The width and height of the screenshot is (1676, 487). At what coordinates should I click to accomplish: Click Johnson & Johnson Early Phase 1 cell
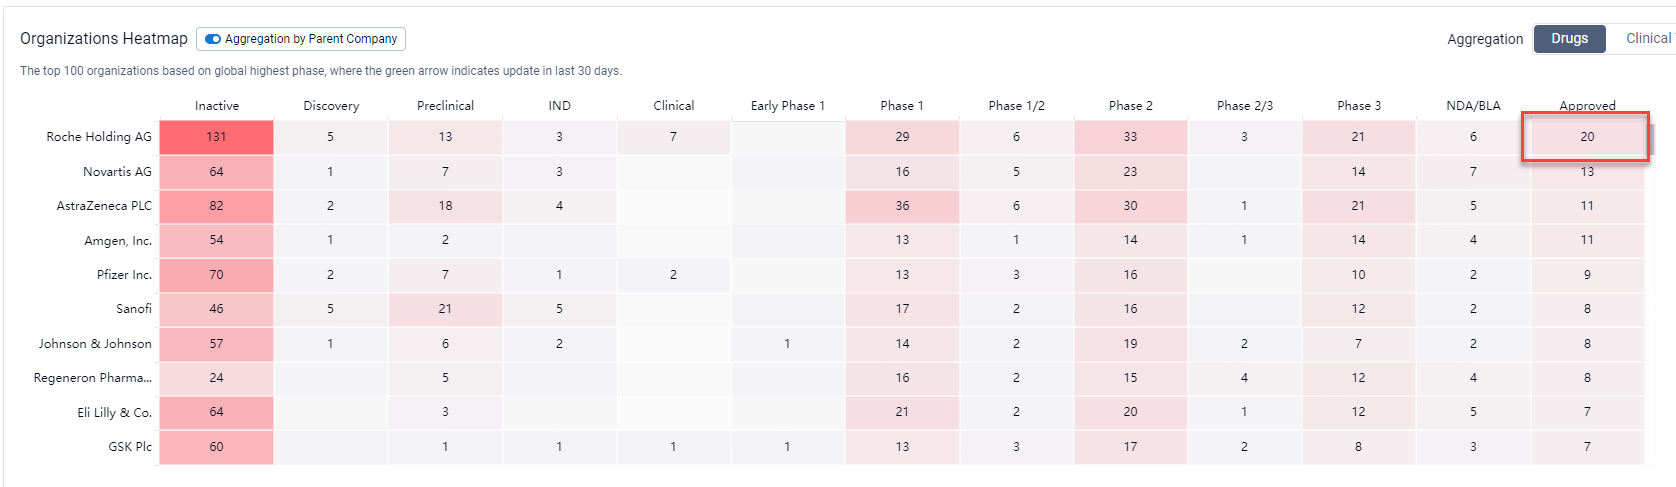click(787, 344)
